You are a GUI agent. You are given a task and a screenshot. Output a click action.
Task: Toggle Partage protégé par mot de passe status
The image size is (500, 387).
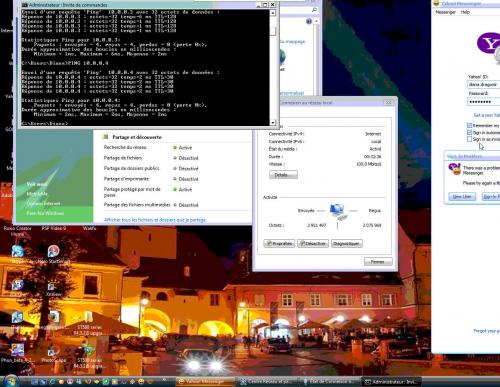click(183, 189)
